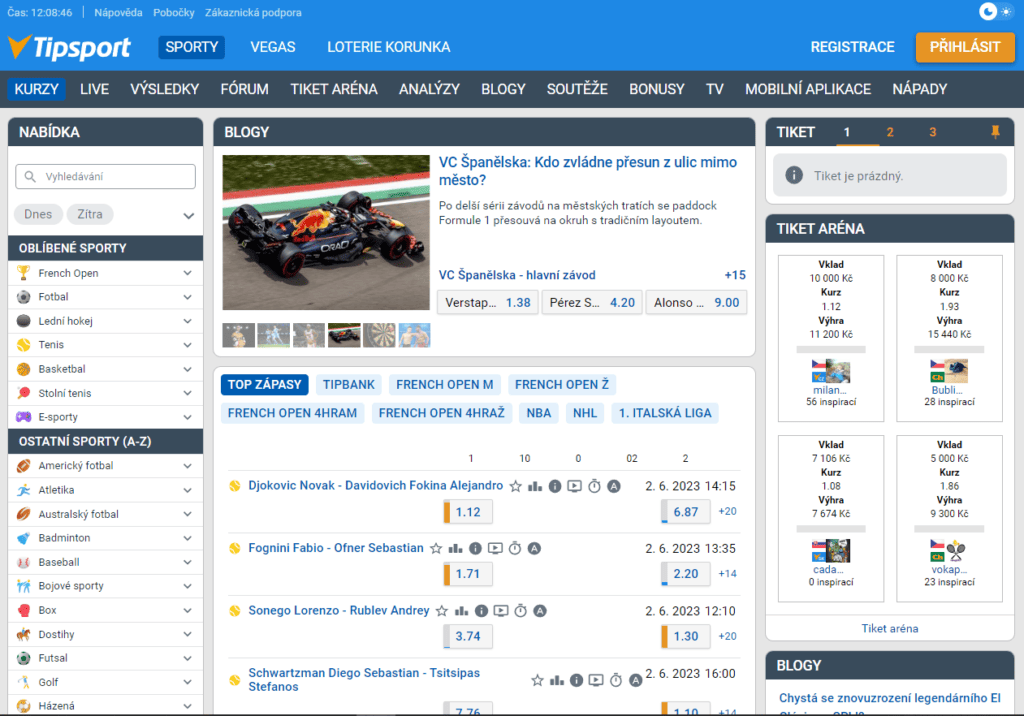Click timer icon in Fognini - Ofner row
Viewport: 1024px width, 716px height.
point(515,549)
